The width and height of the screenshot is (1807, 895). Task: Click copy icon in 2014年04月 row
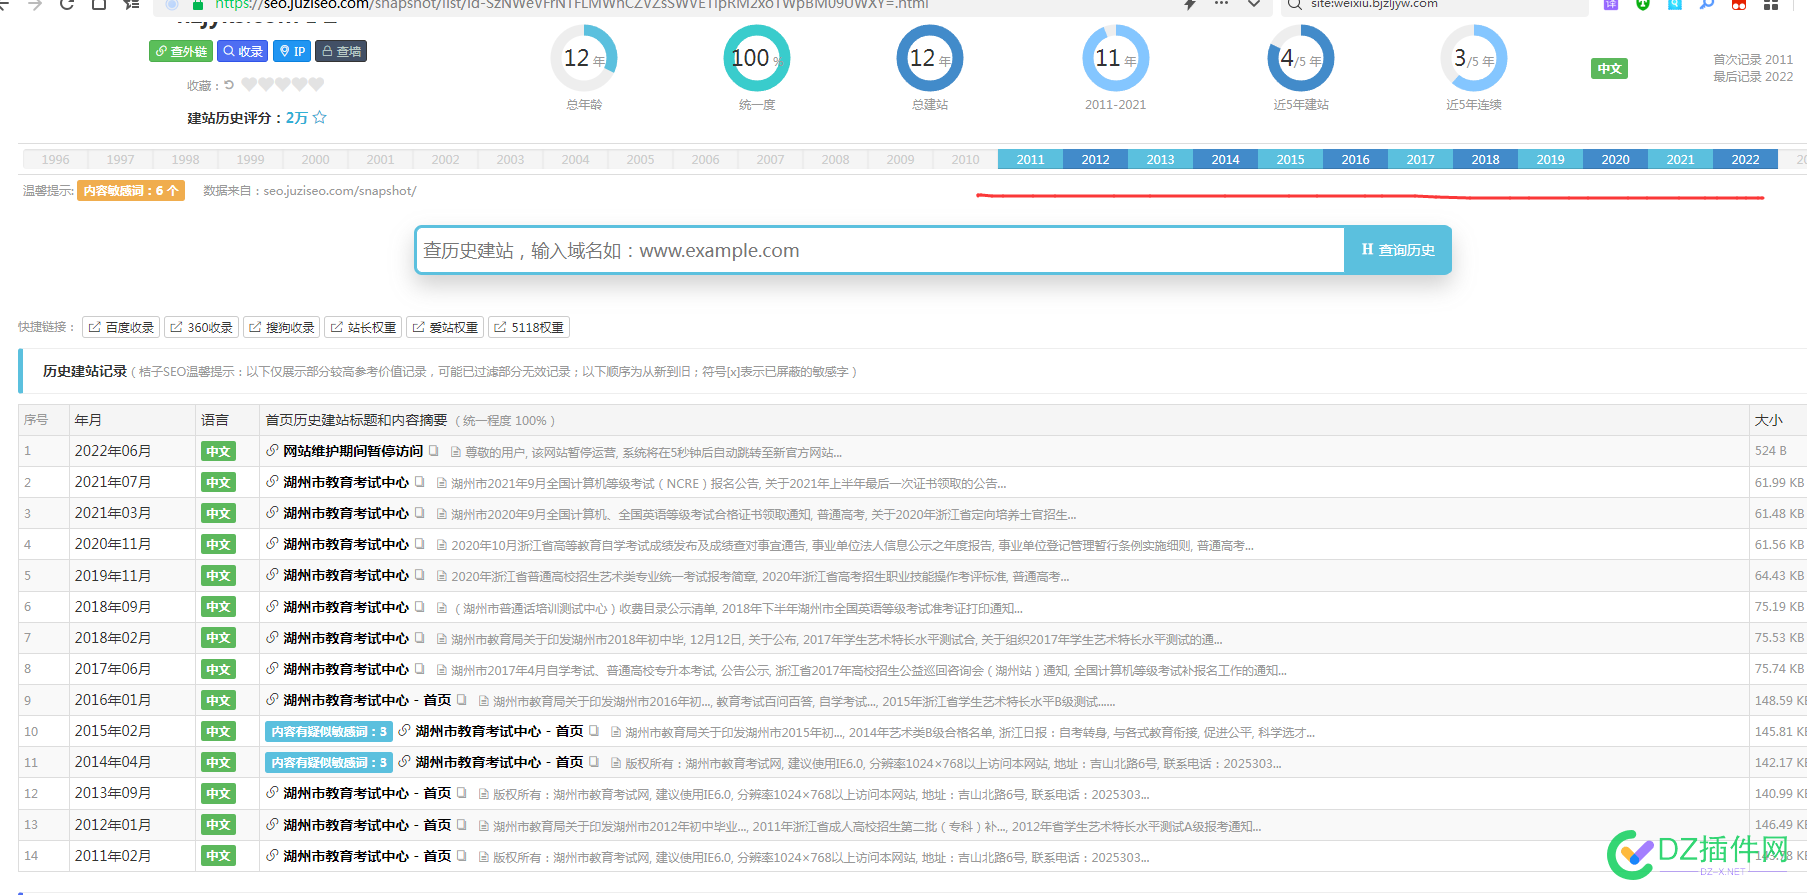point(594,762)
